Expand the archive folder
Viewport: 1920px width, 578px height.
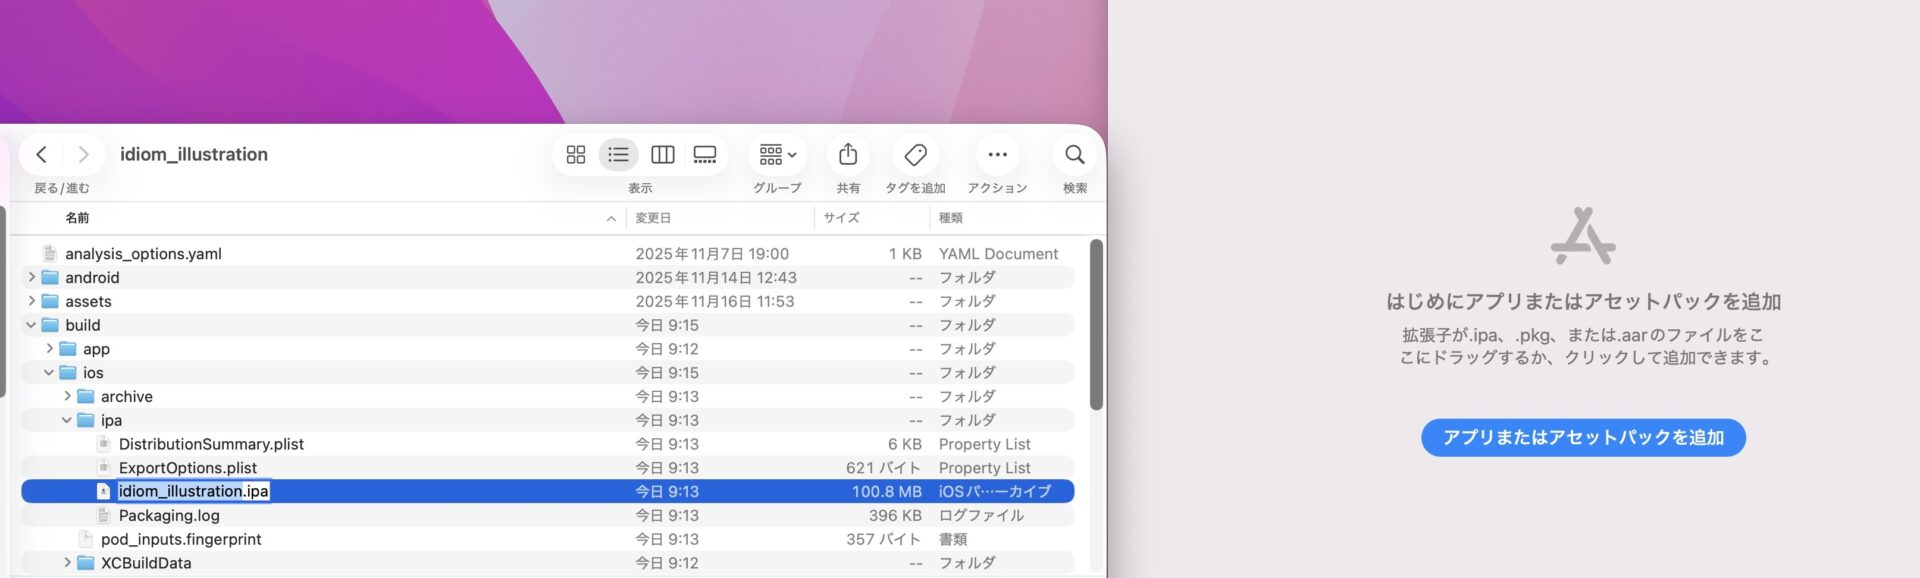[67, 396]
